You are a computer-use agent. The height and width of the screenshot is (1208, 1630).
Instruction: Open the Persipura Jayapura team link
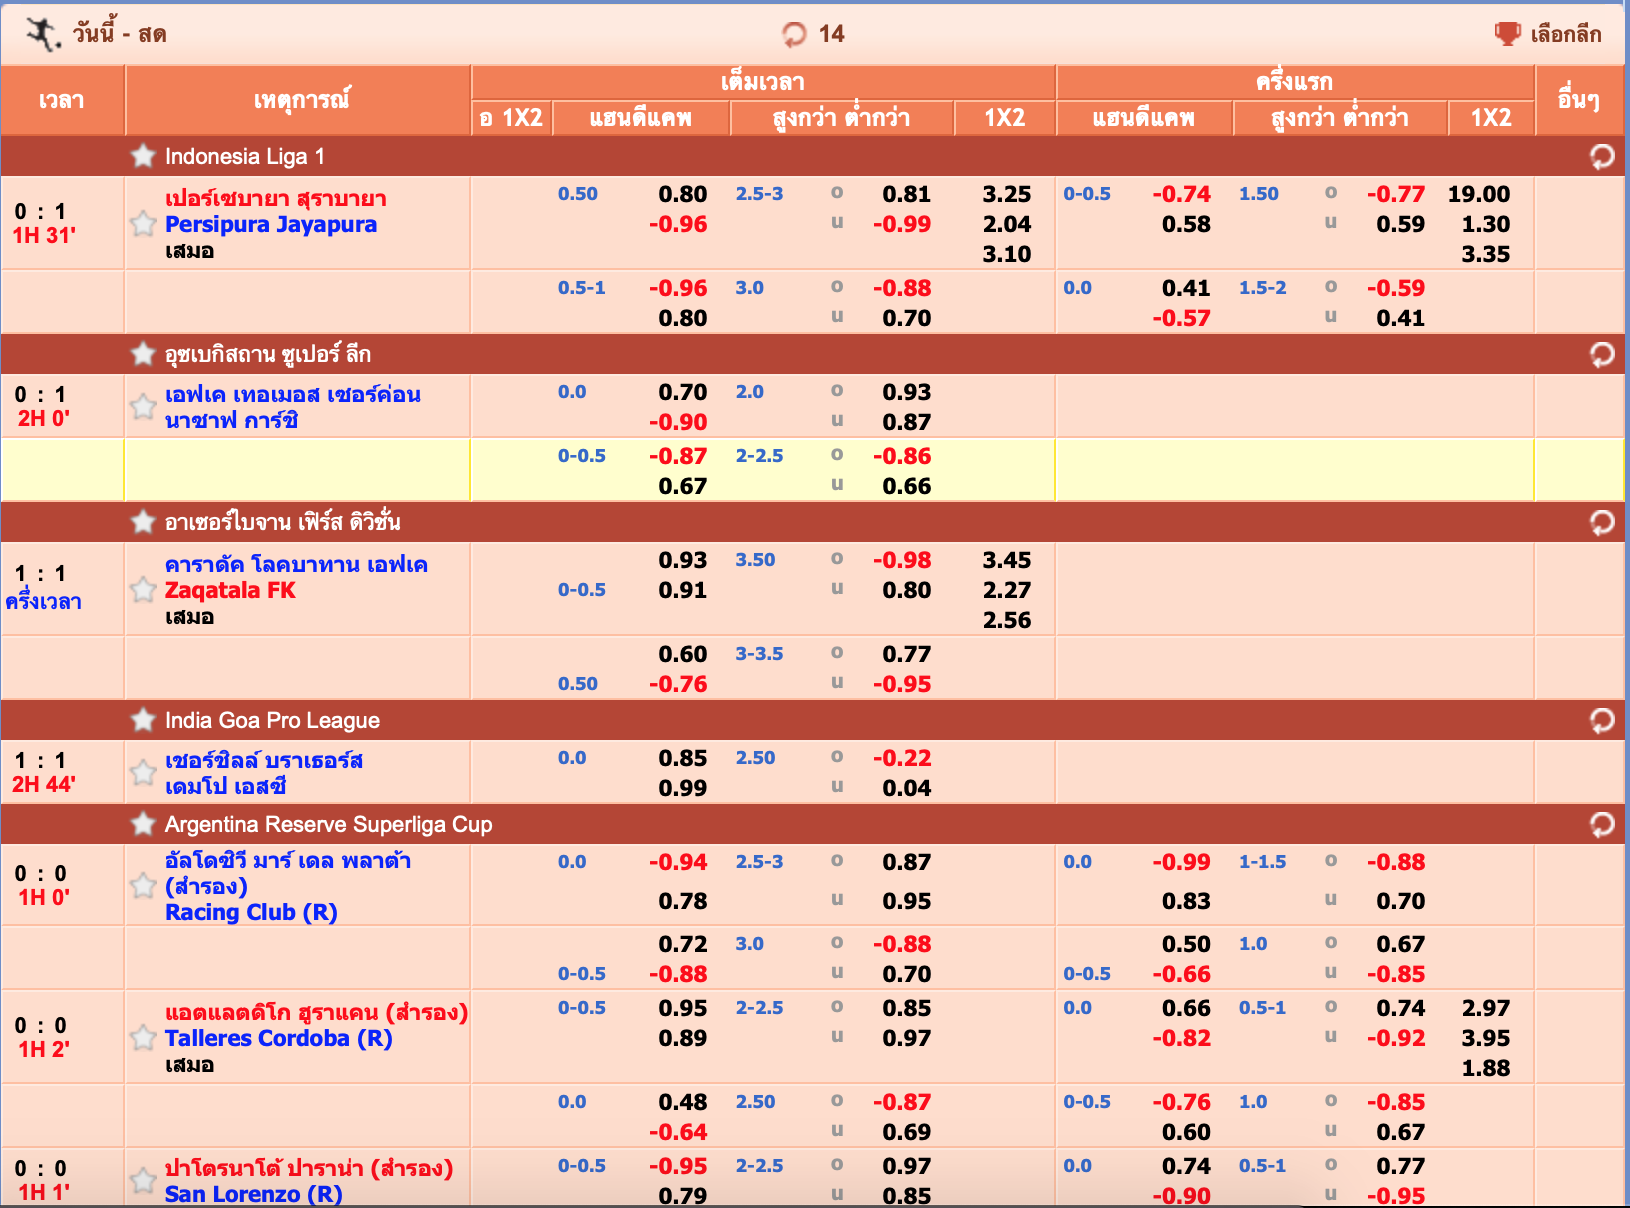click(270, 225)
